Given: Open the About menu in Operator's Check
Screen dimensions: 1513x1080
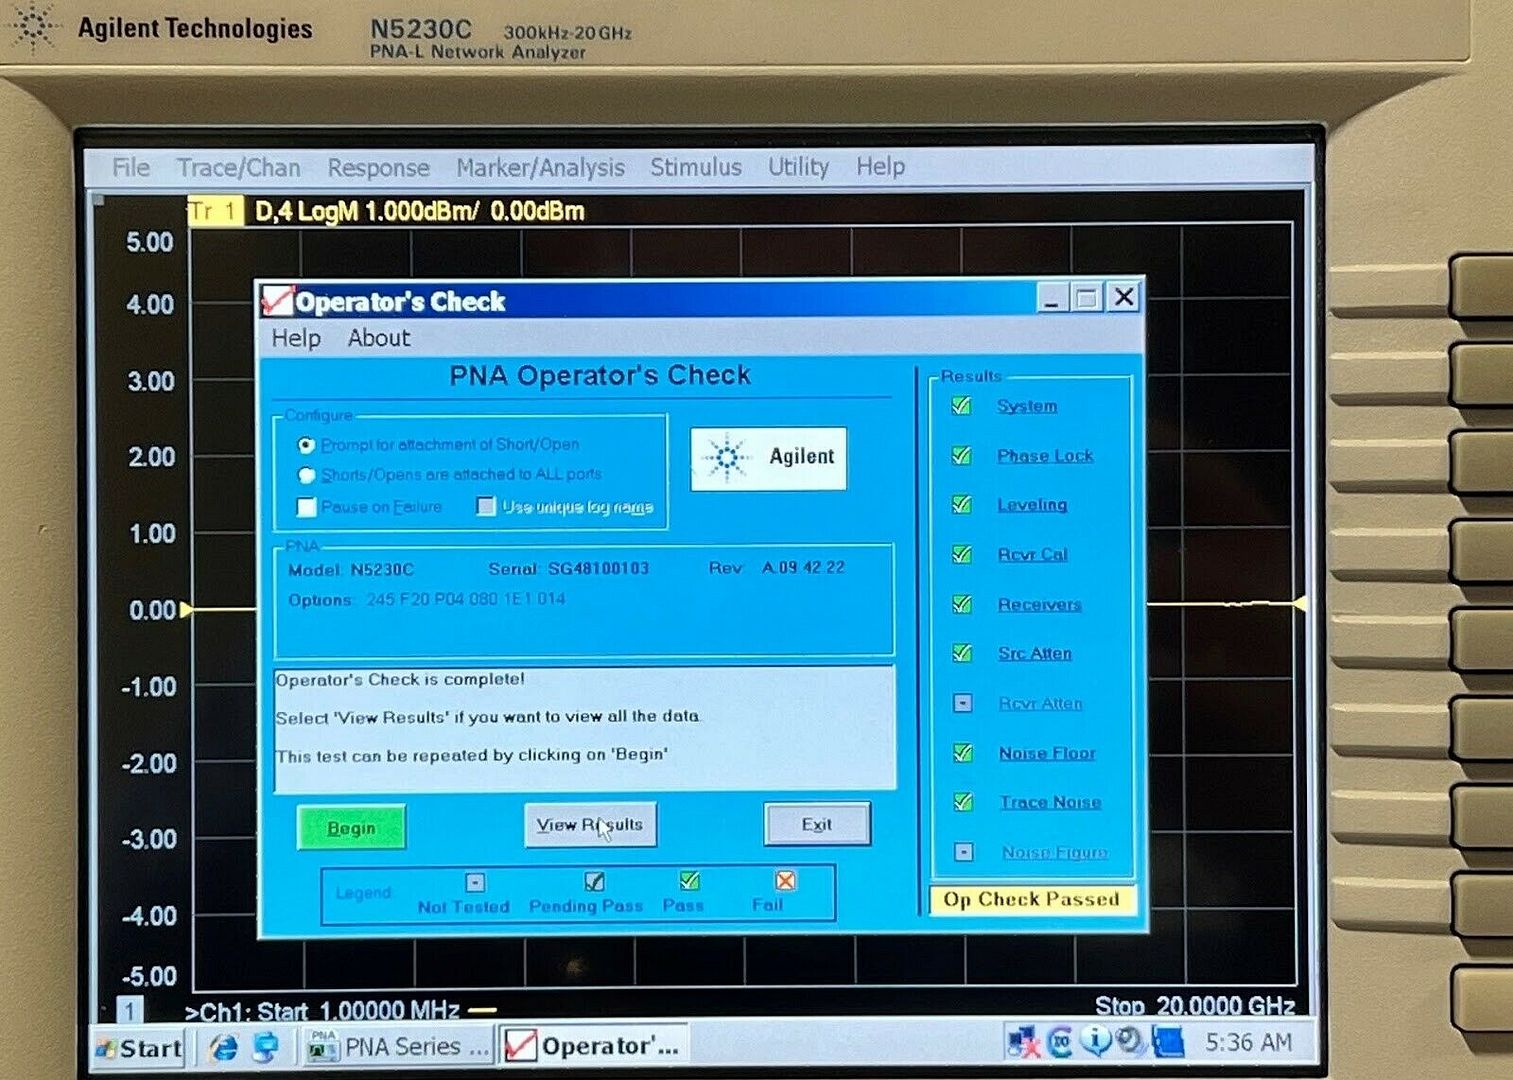Looking at the screenshot, I should [x=379, y=338].
